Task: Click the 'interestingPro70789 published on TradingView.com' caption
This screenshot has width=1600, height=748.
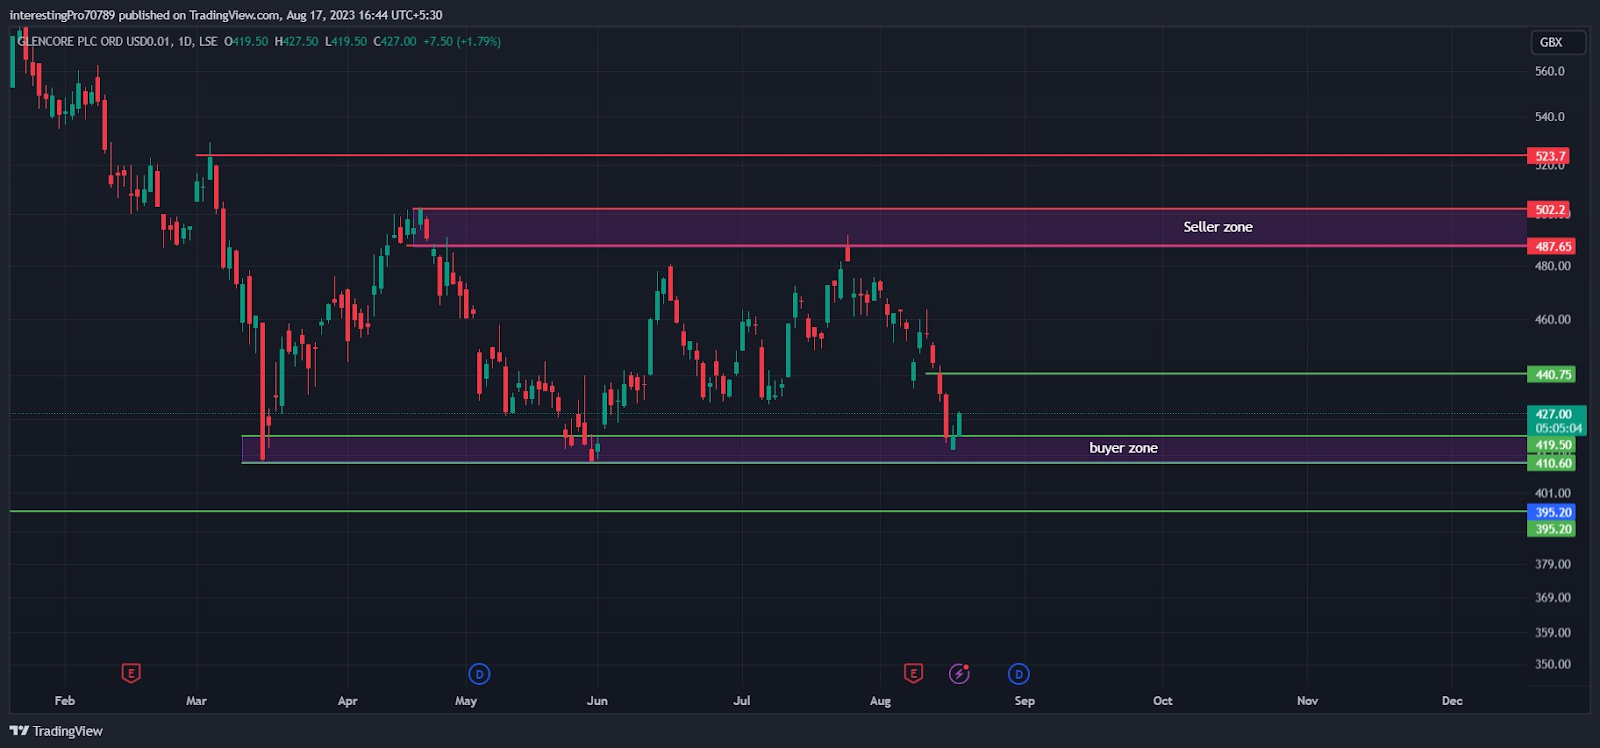Action: 144,15
